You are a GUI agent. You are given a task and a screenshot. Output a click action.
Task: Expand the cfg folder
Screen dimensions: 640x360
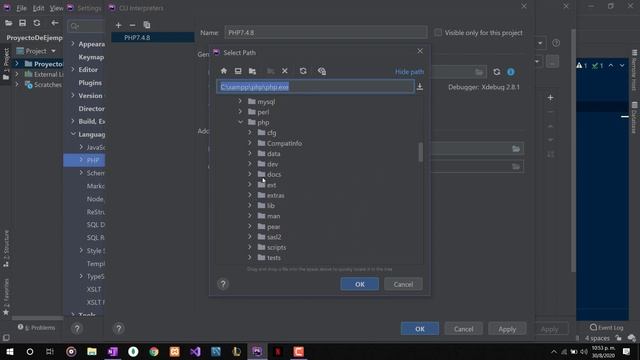point(250,132)
